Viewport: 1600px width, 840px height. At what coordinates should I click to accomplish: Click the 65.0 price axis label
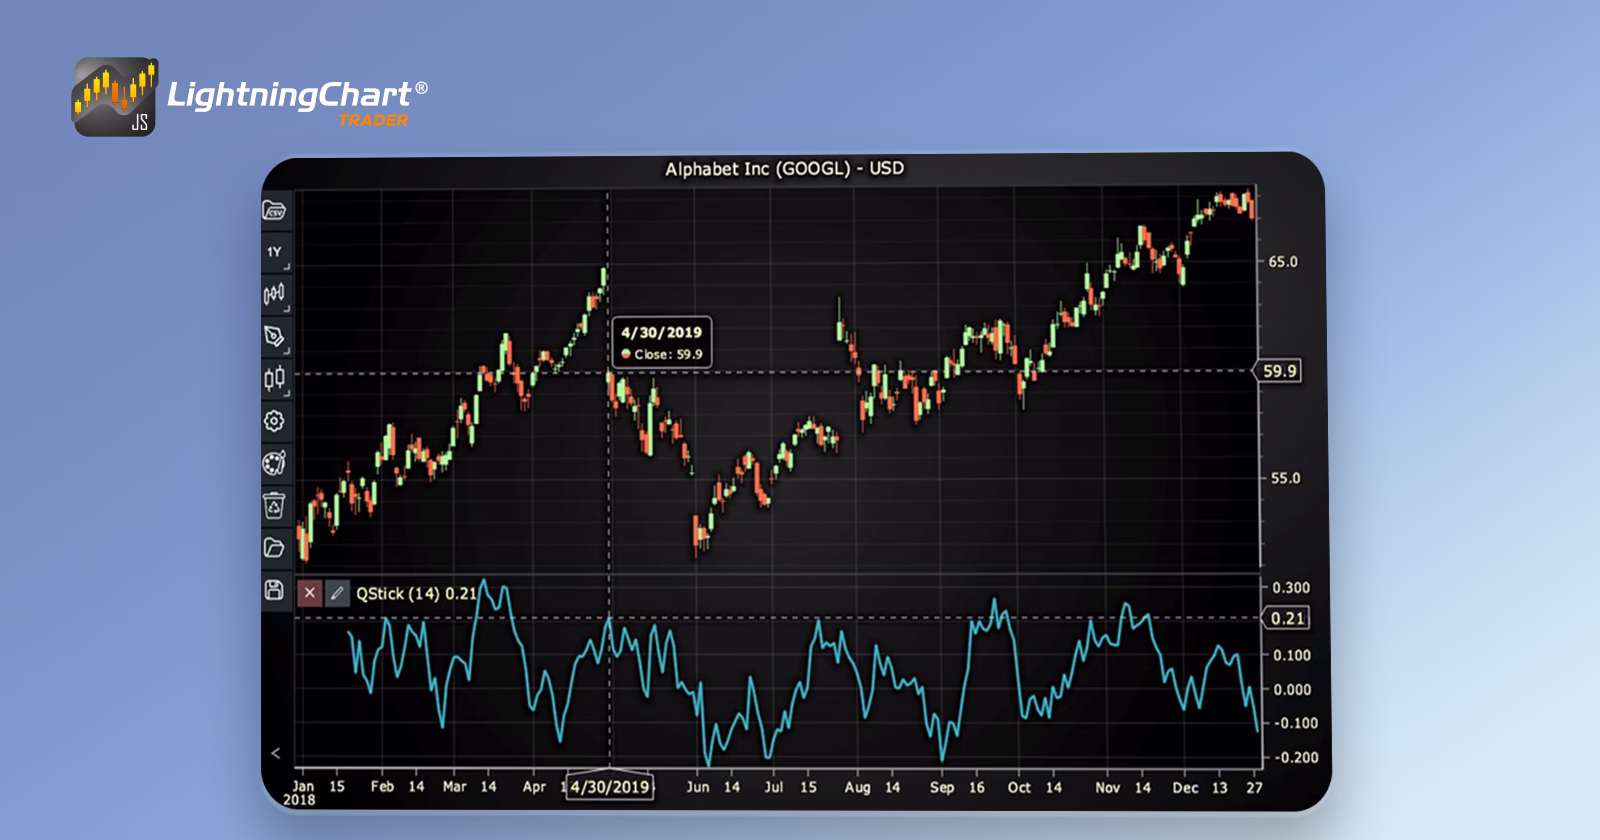(1284, 262)
